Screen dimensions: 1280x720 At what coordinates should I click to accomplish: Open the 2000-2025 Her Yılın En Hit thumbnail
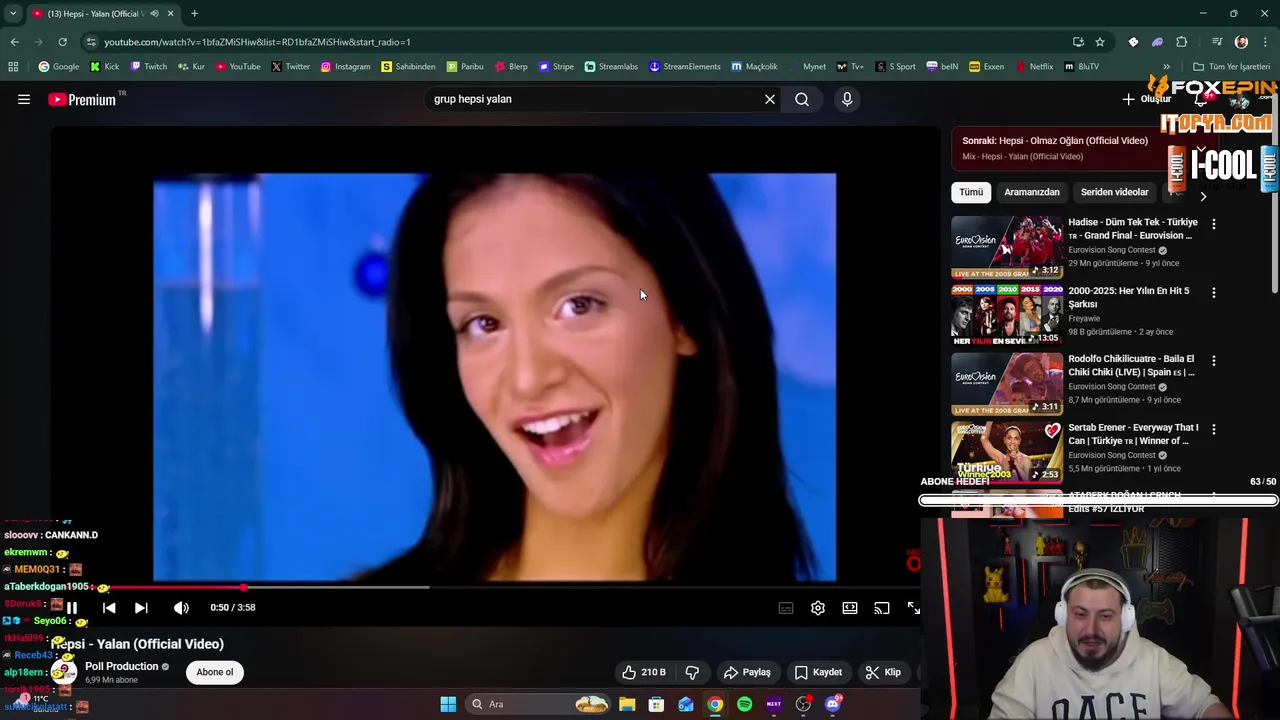point(1007,315)
